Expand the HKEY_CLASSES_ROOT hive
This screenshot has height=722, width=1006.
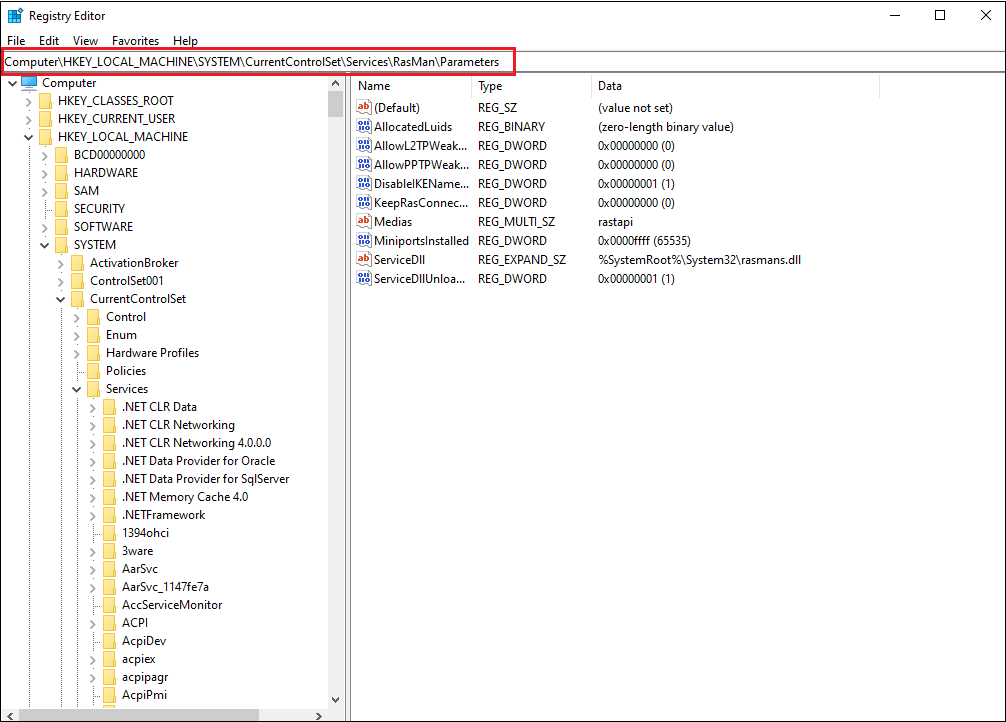[28, 101]
